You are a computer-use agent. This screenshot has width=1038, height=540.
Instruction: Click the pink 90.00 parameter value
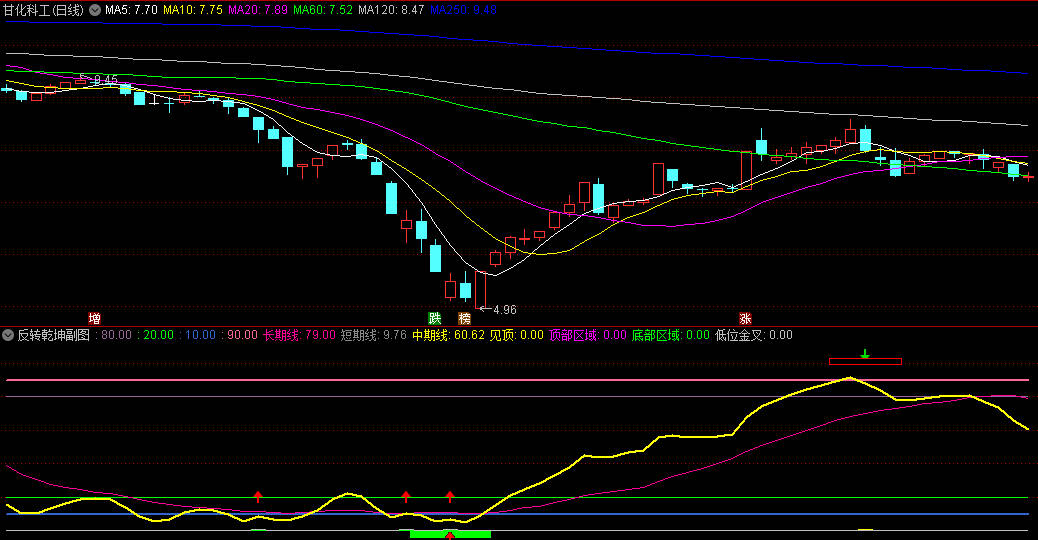[242, 335]
